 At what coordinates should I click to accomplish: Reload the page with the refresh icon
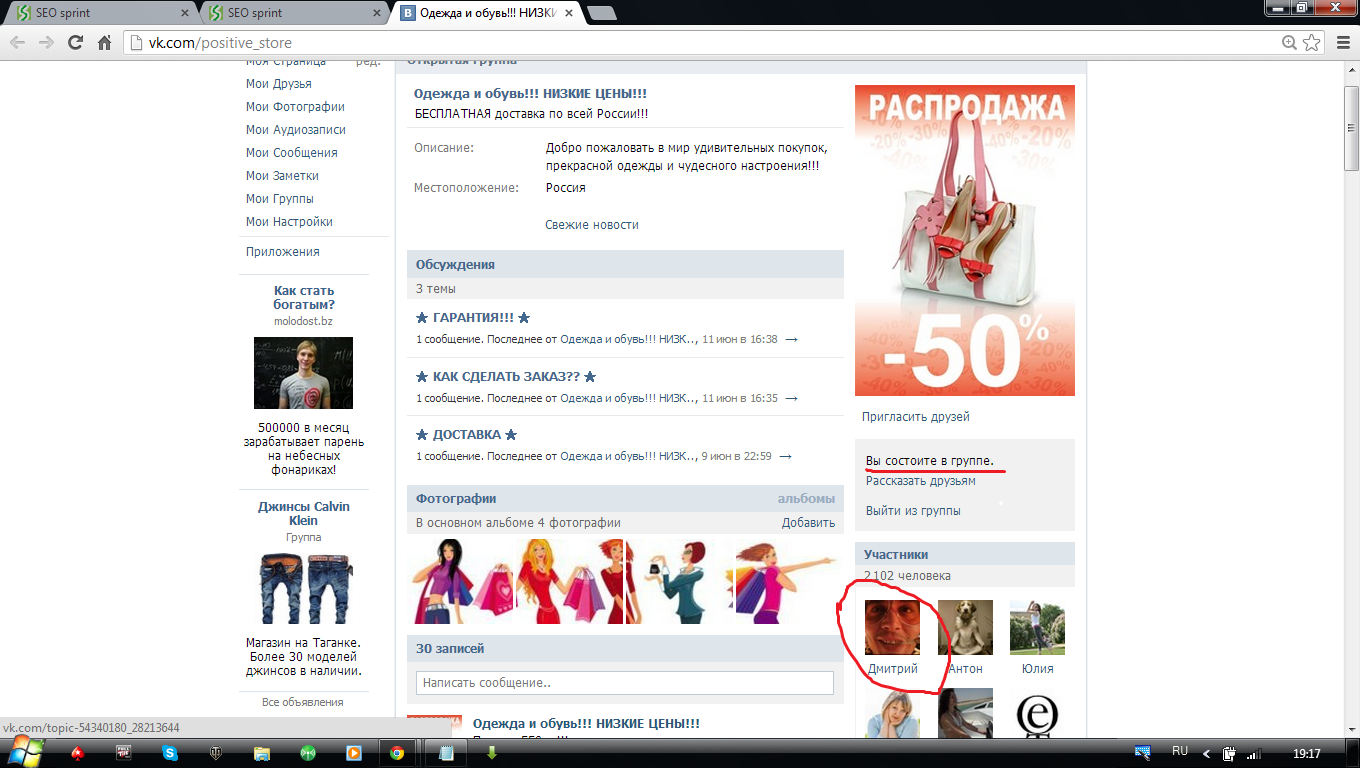pos(75,43)
